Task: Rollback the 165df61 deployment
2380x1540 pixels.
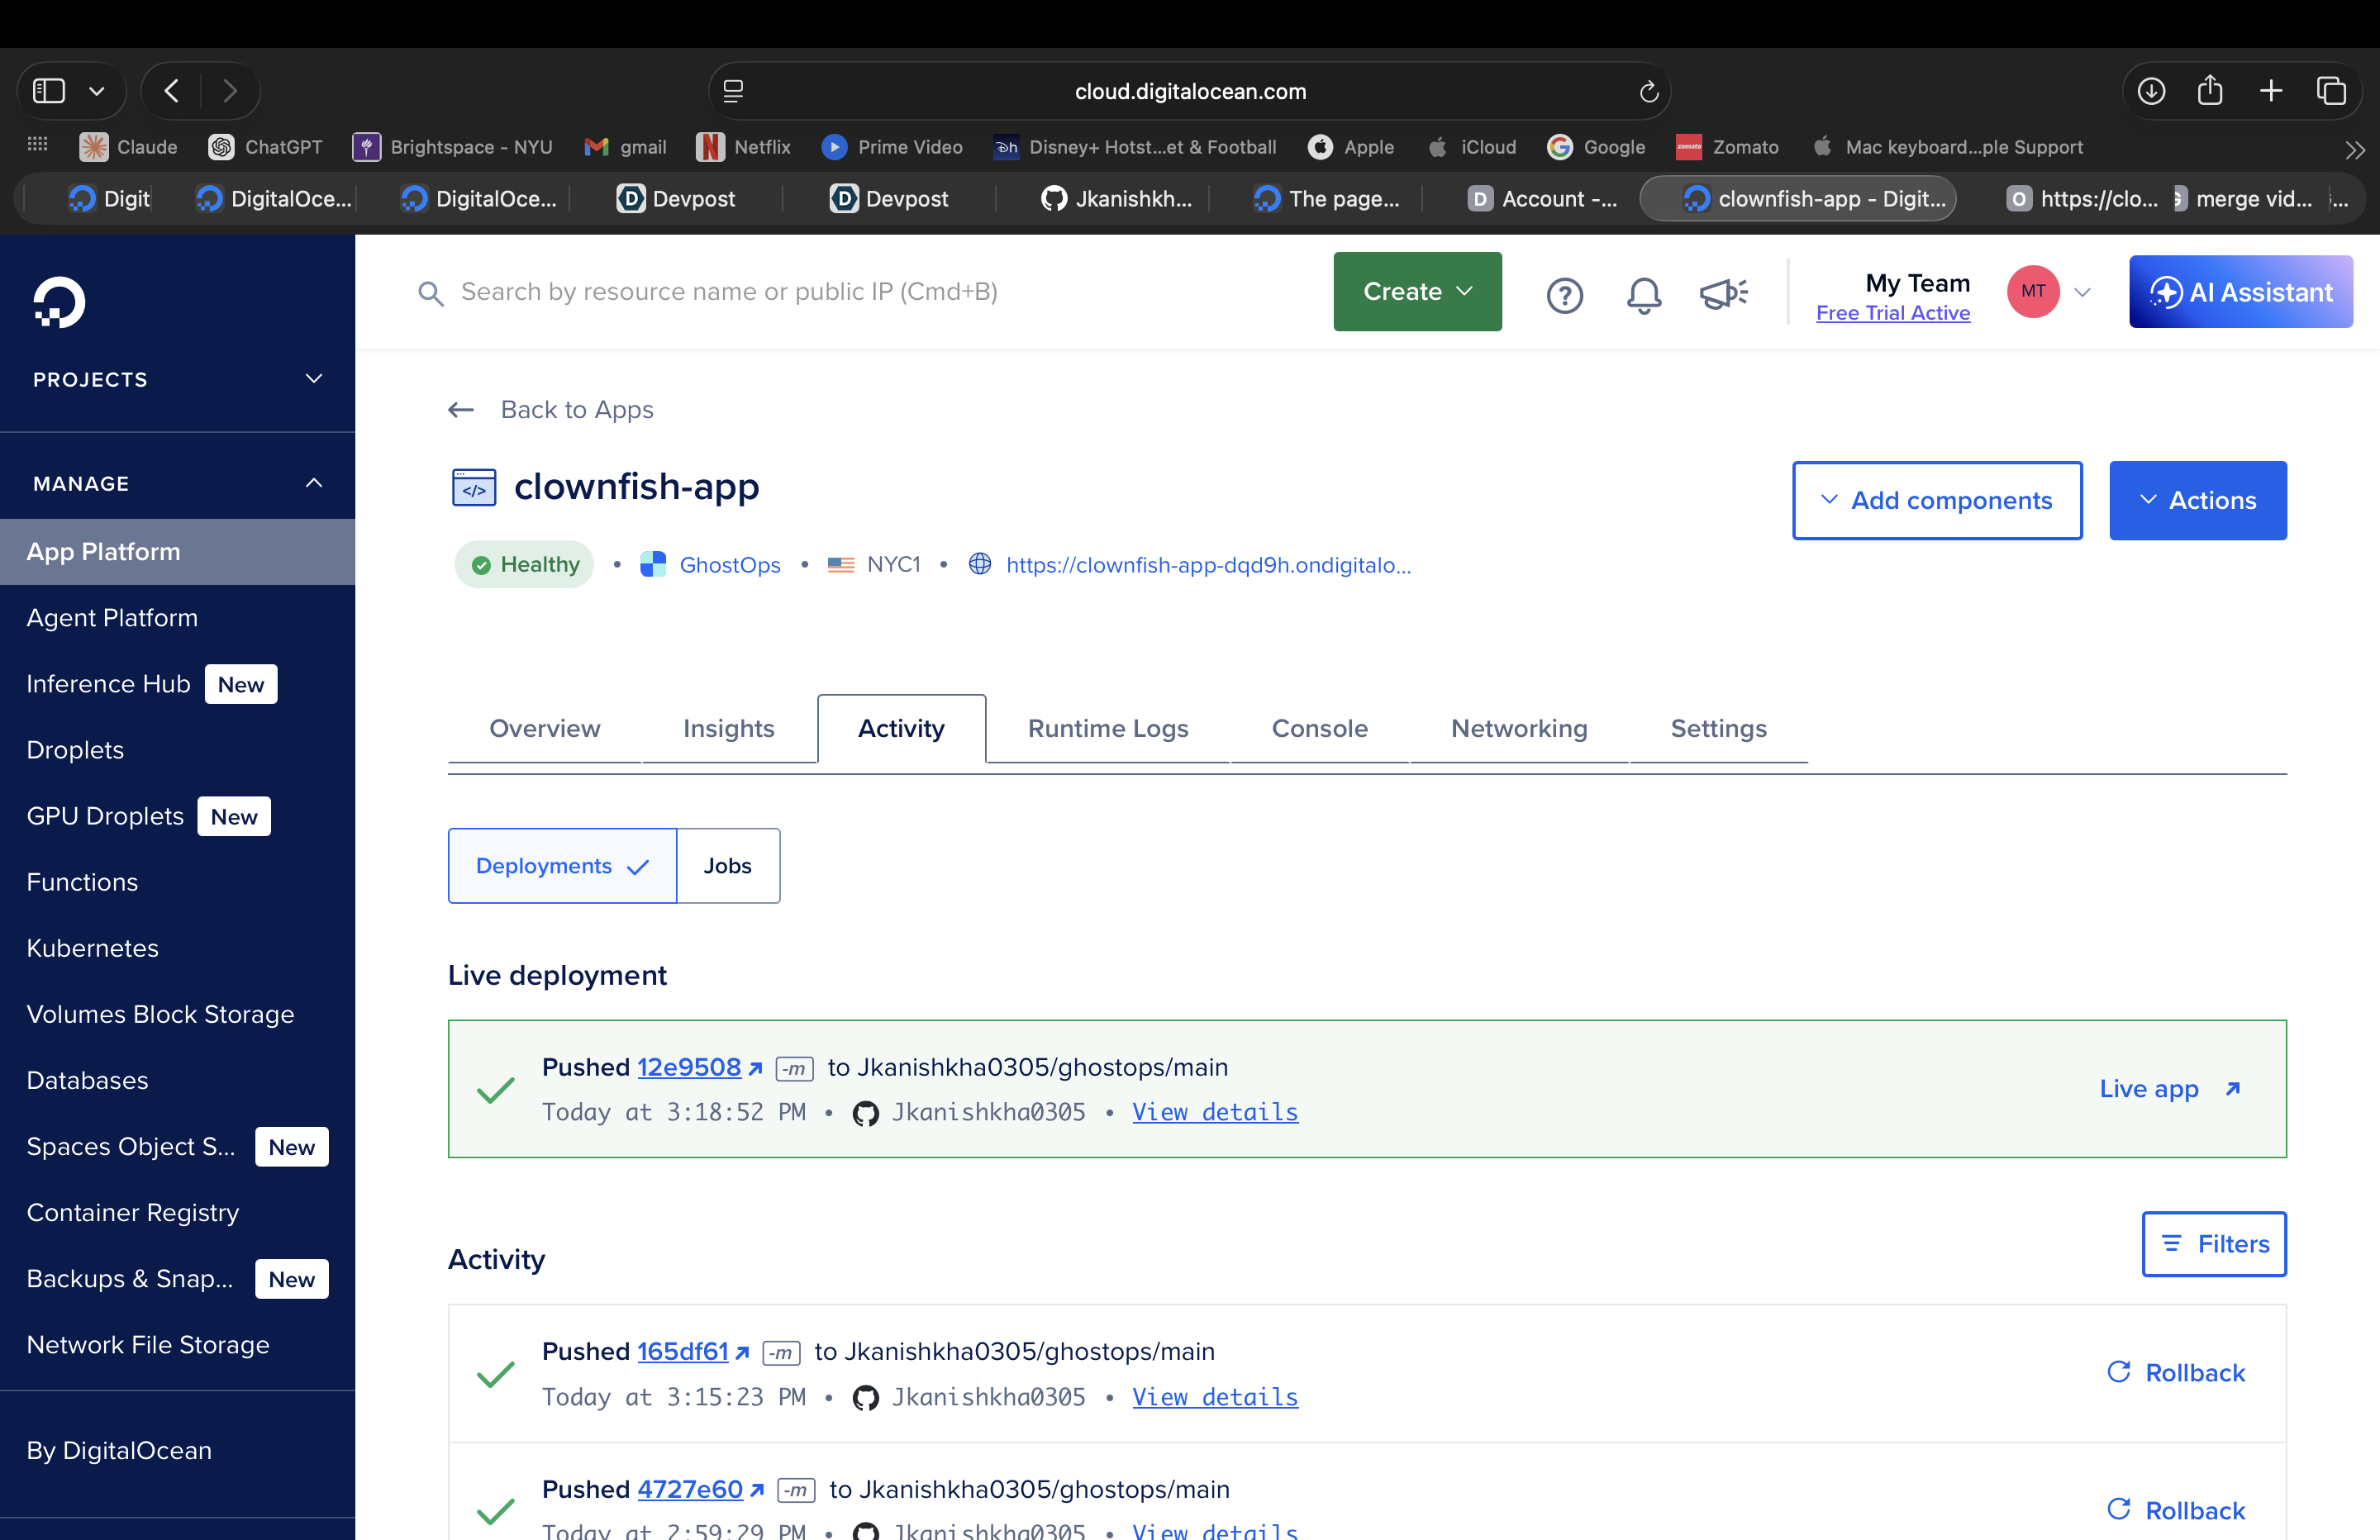Action: point(2176,1372)
